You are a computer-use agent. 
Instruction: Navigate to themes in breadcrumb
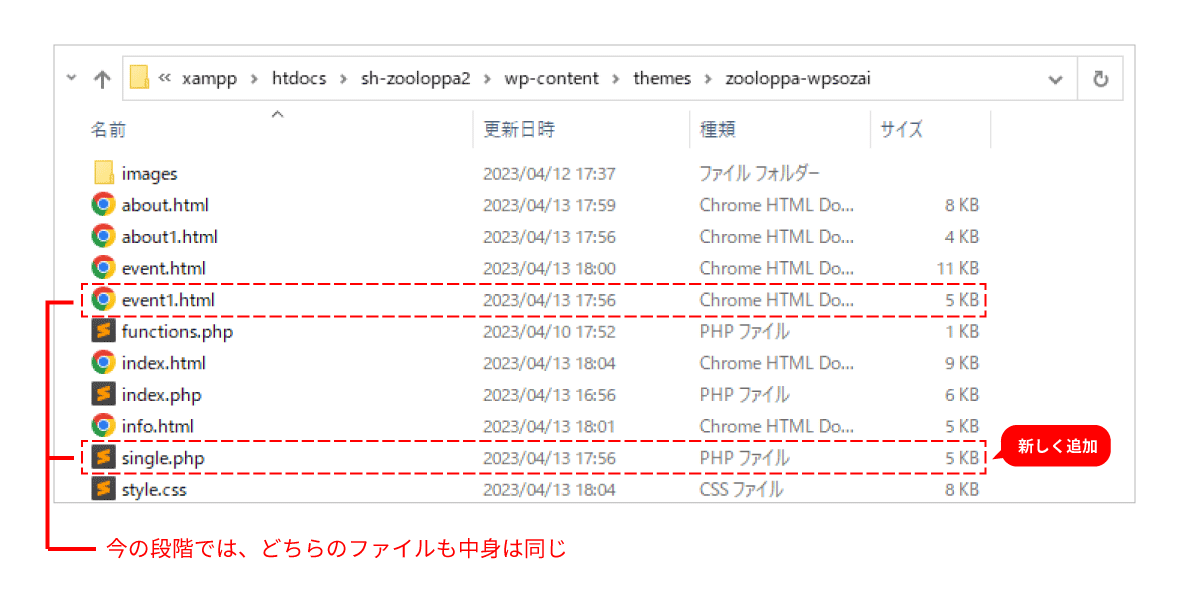[x=662, y=78]
